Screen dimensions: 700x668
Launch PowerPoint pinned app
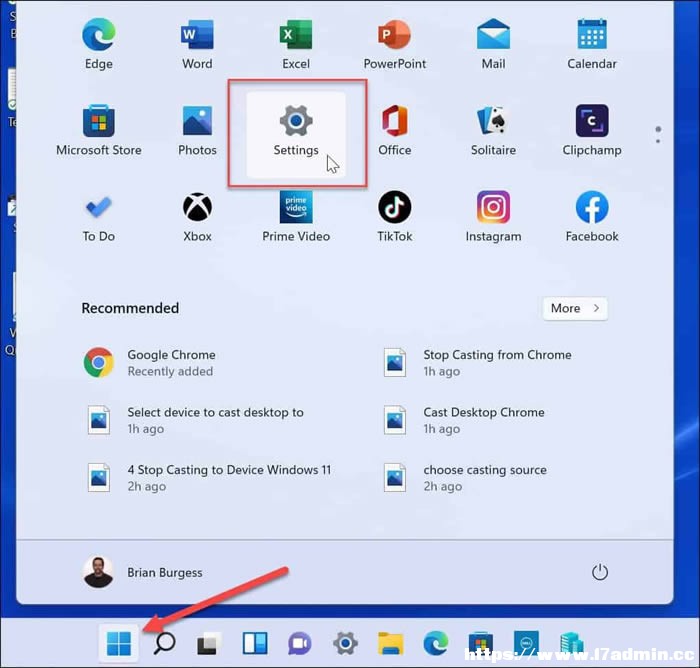(395, 44)
